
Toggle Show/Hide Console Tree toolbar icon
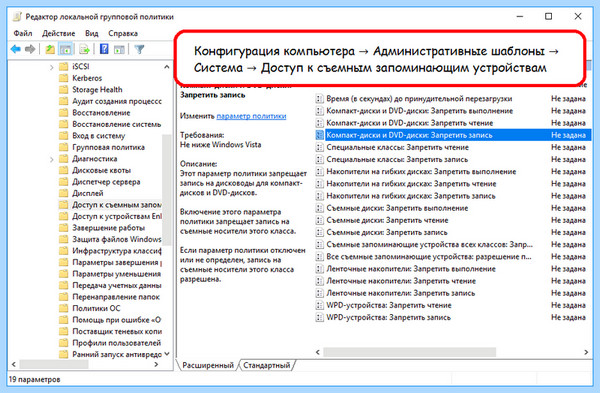point(65,49)
